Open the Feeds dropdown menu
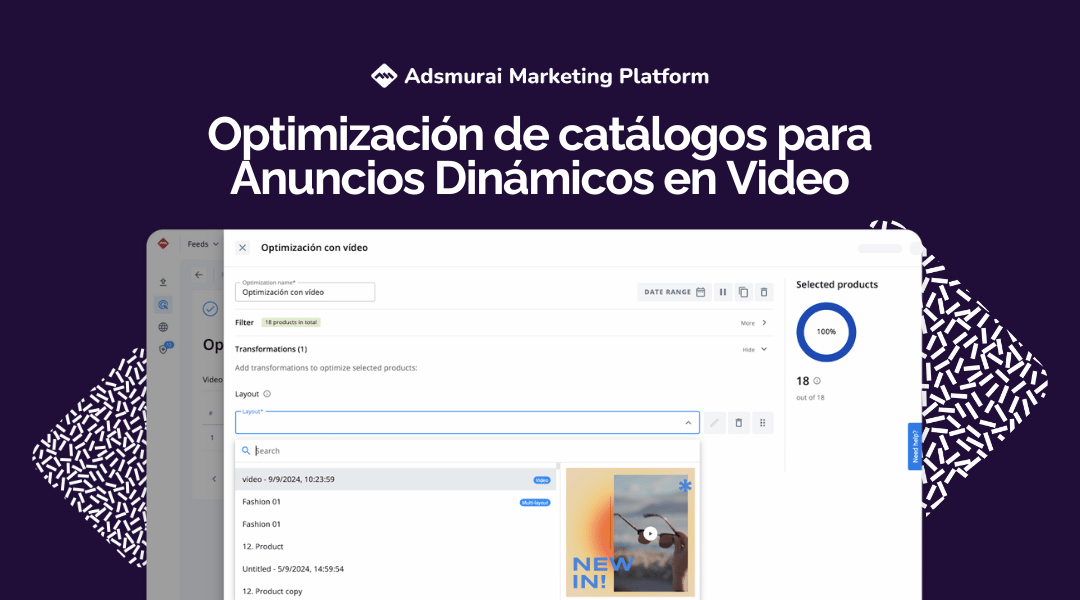 coord(203,245)
